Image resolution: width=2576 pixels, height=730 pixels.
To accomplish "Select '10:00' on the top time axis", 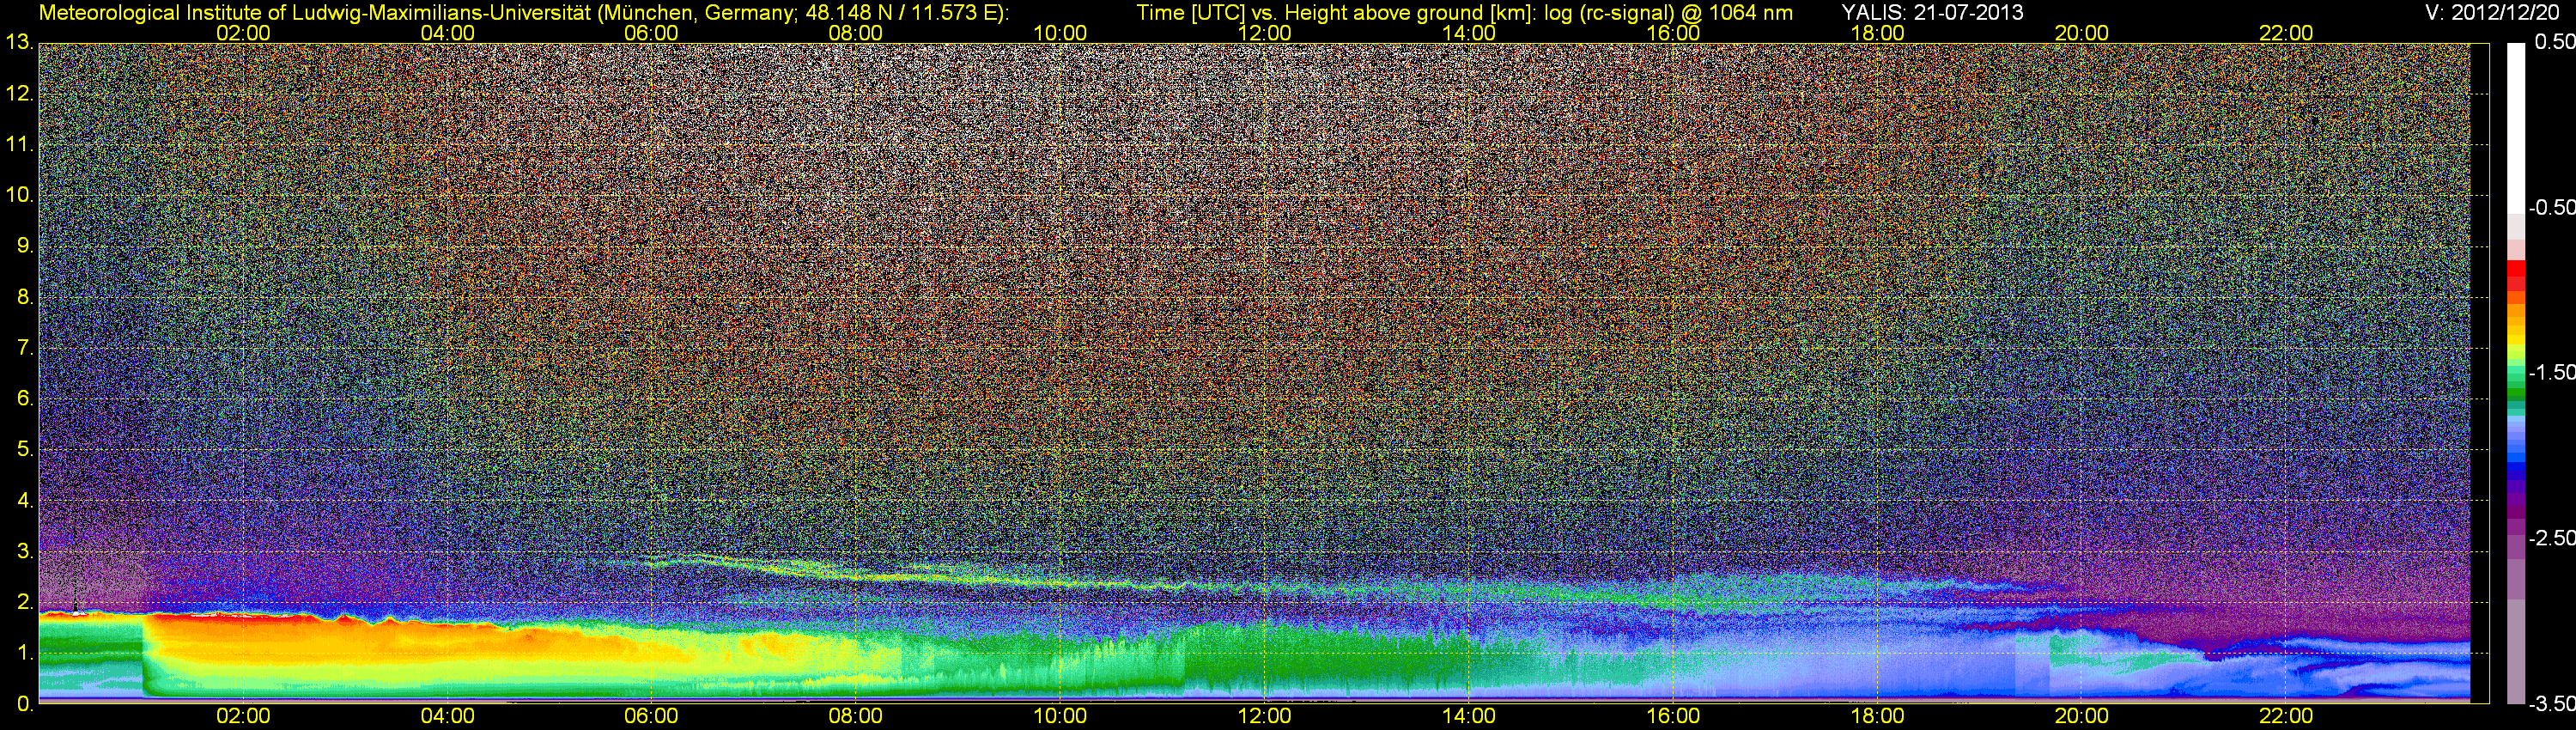I will (1060, 33).
